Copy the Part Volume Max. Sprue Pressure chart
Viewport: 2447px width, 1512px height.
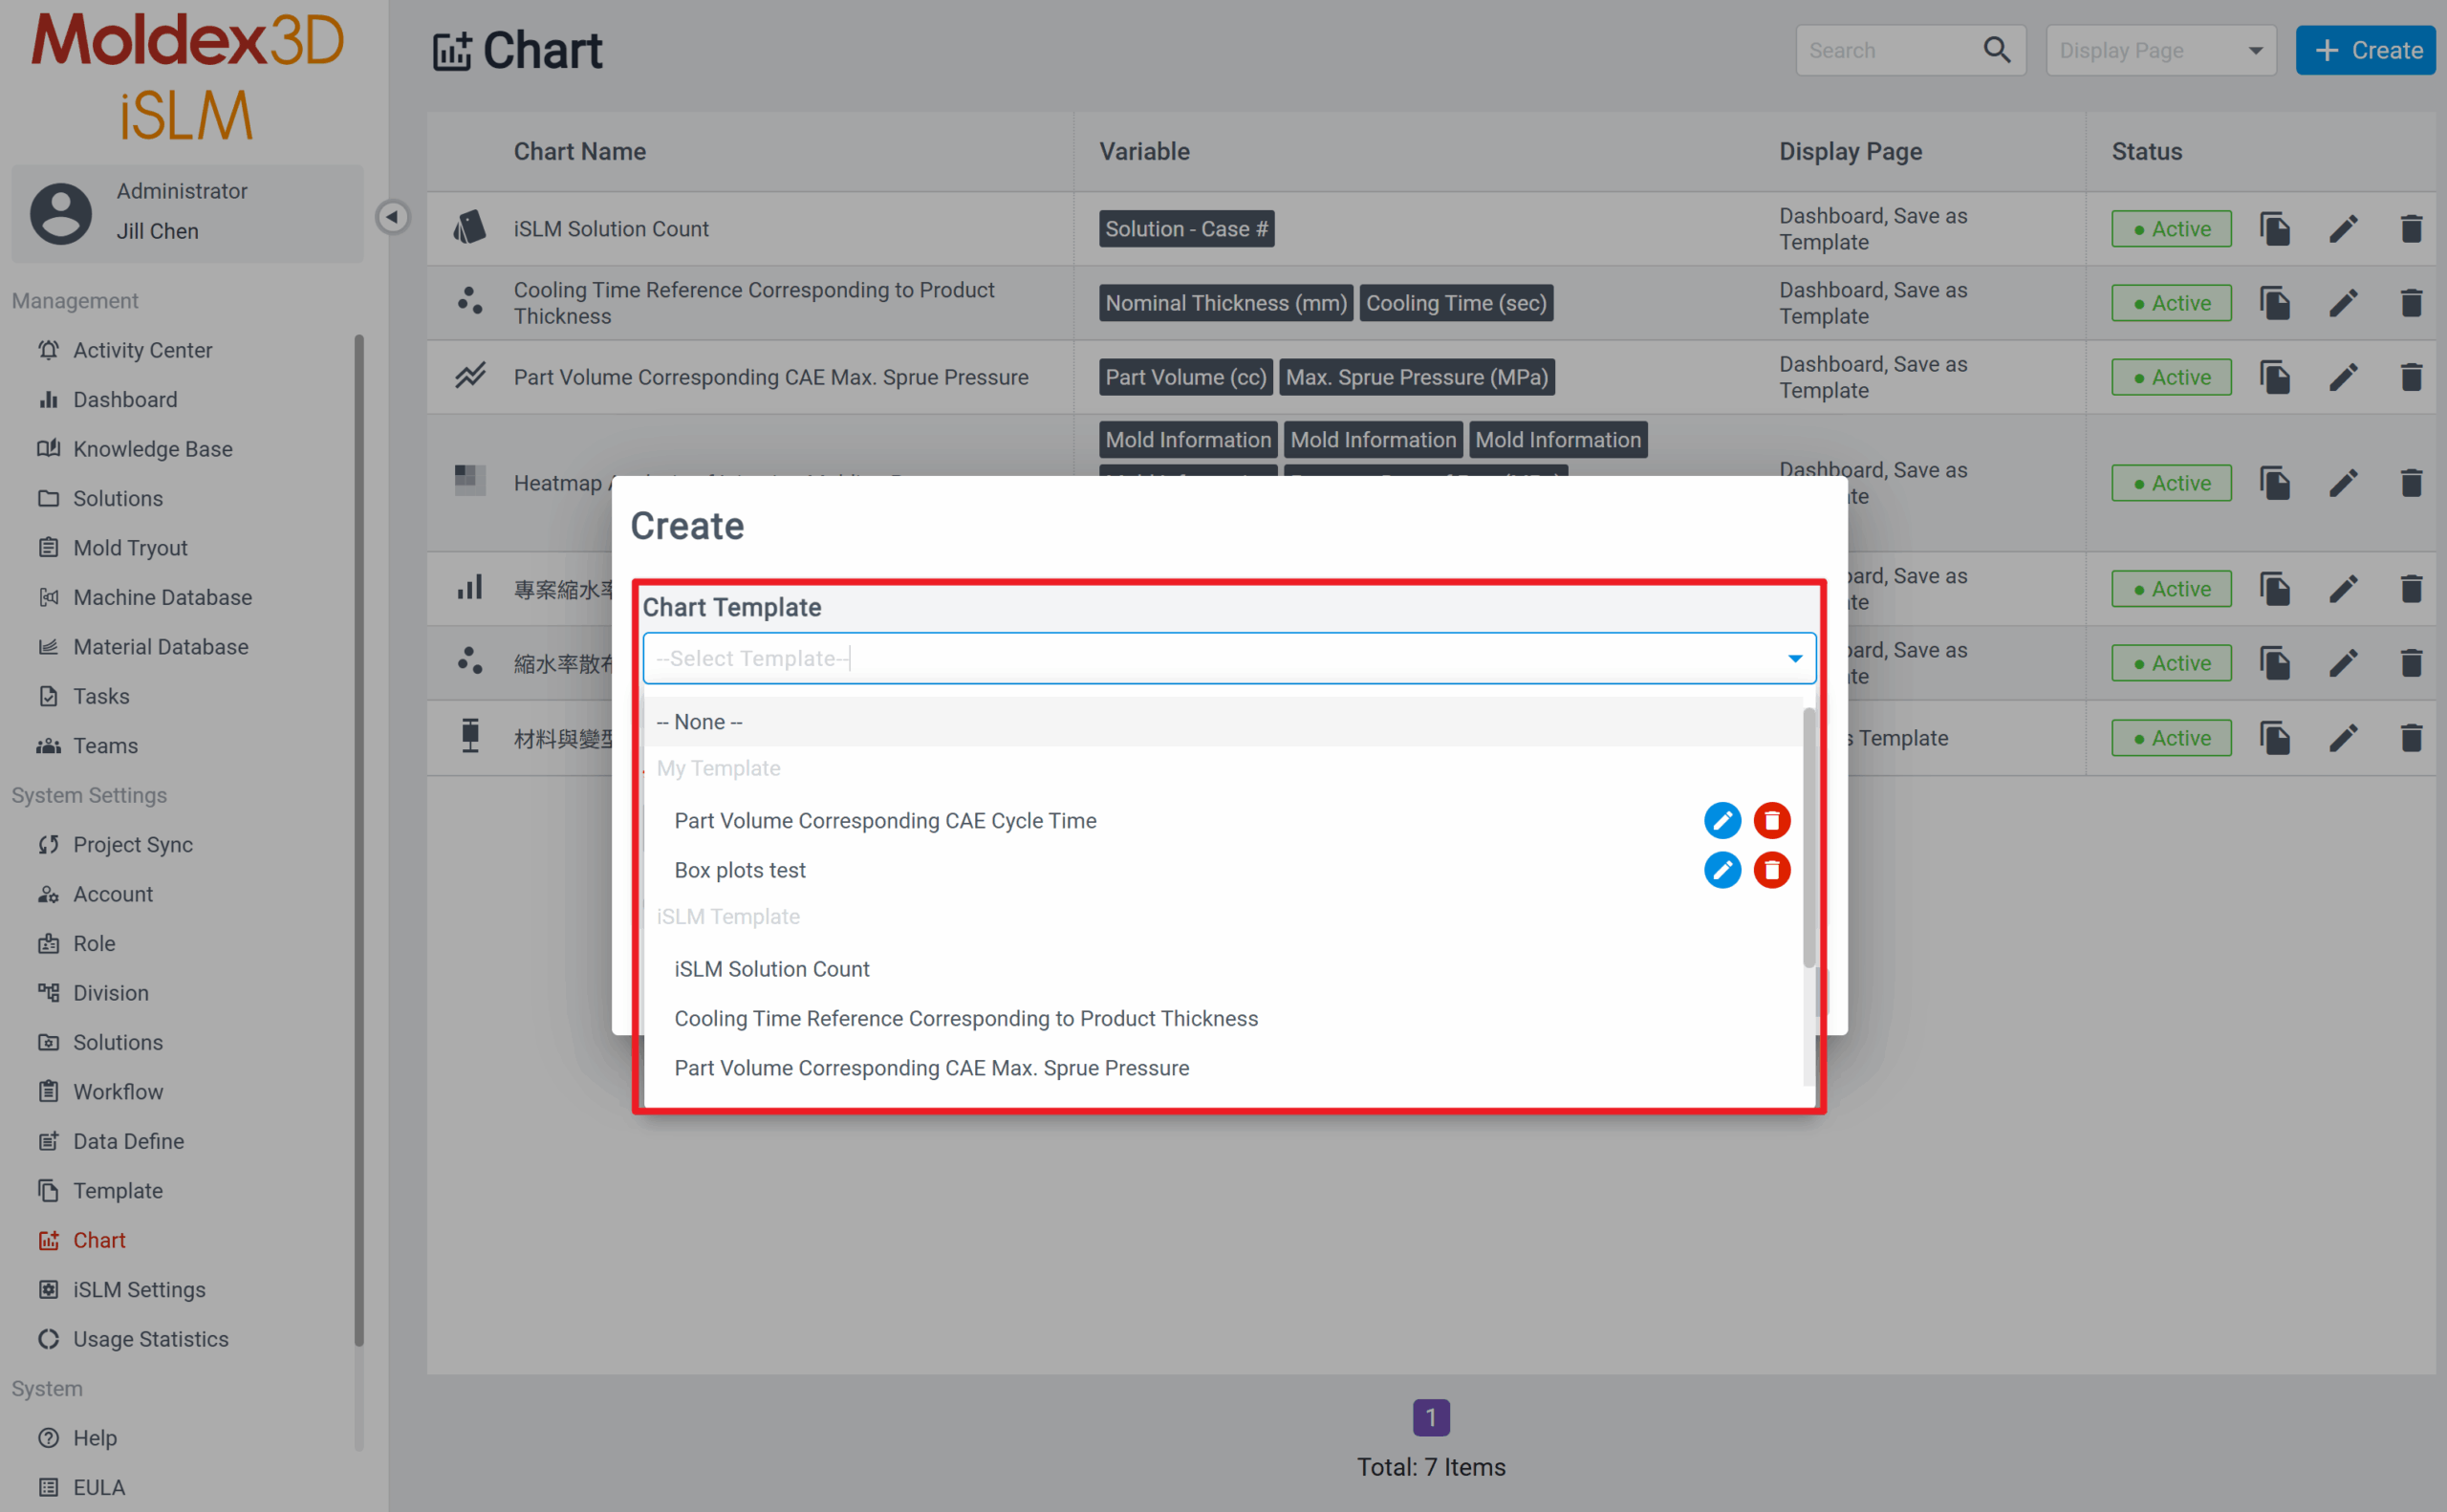(x=2275, y=377)
